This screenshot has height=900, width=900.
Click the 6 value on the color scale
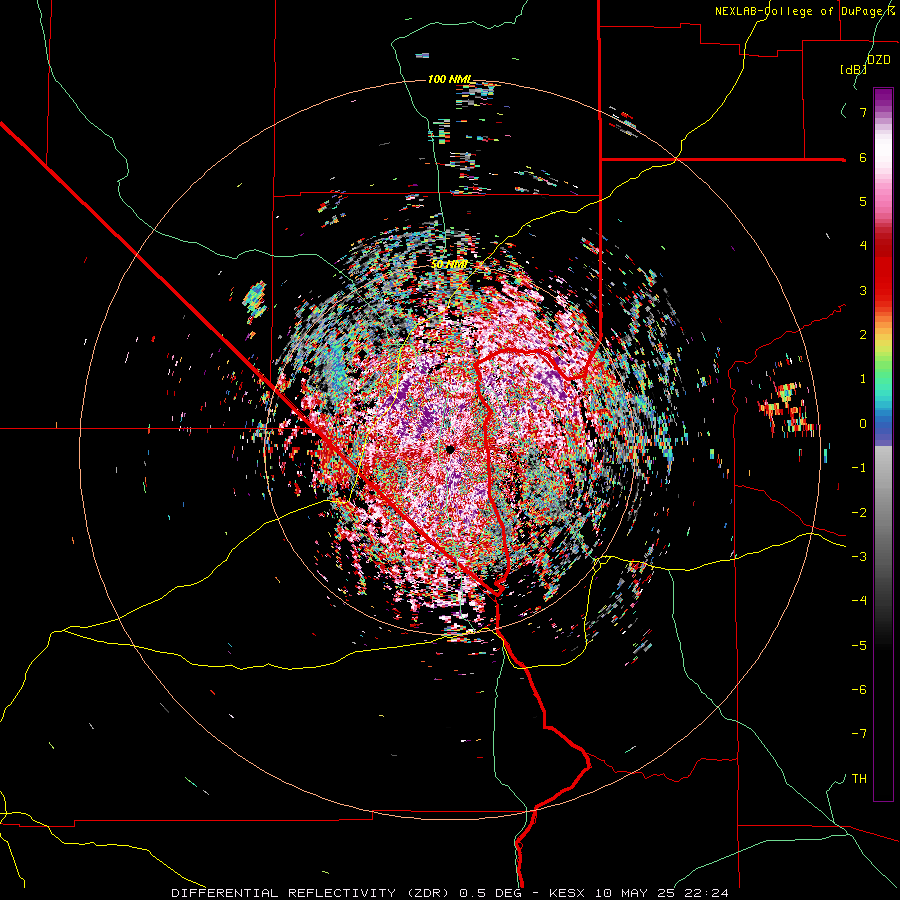coord(863,157)
